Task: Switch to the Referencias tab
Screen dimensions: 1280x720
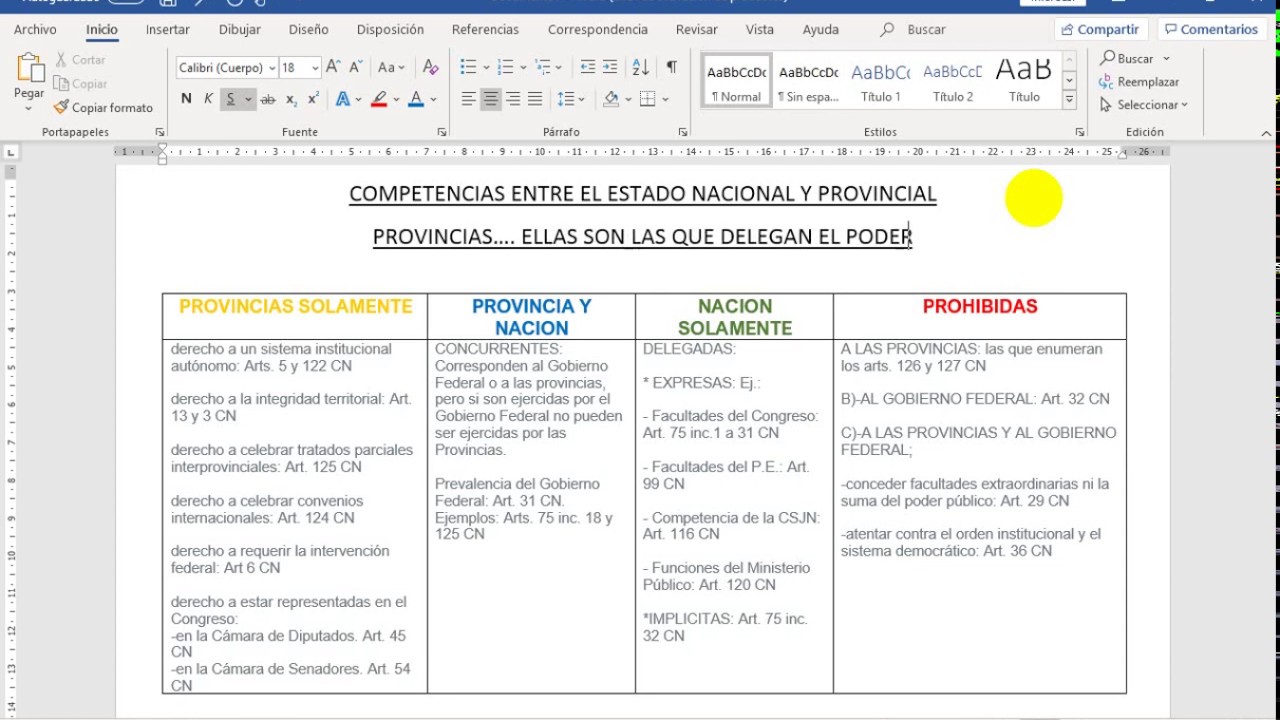Action: [x=485, y=30]
